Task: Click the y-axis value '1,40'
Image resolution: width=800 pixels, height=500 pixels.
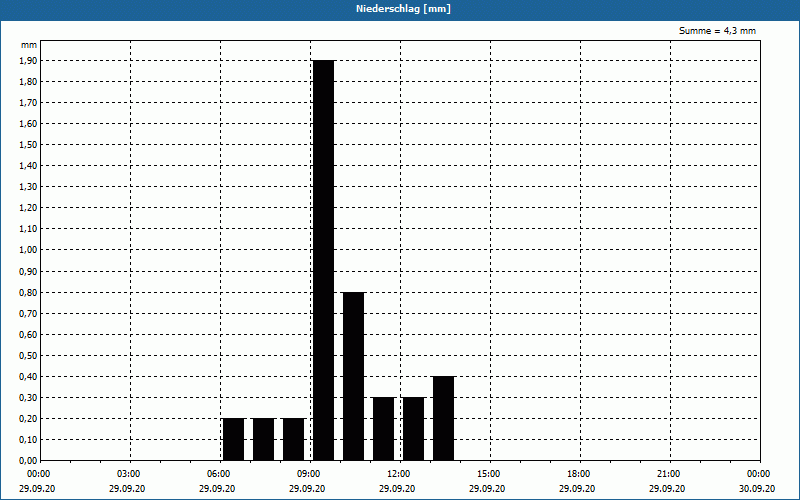Action: (x=28, y=165)
